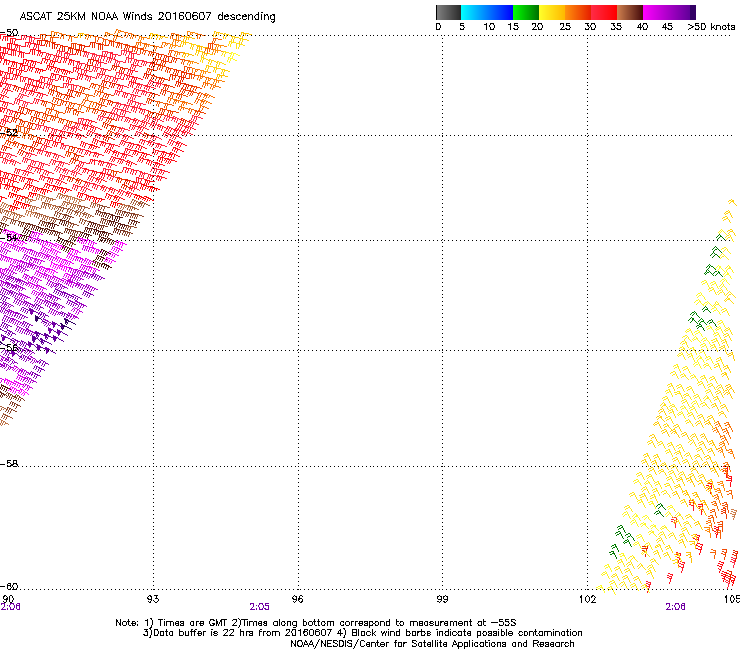Click the legend value '20'
Image resolution: width=740 pixels, height=650 pixels.
click(537, 27)
